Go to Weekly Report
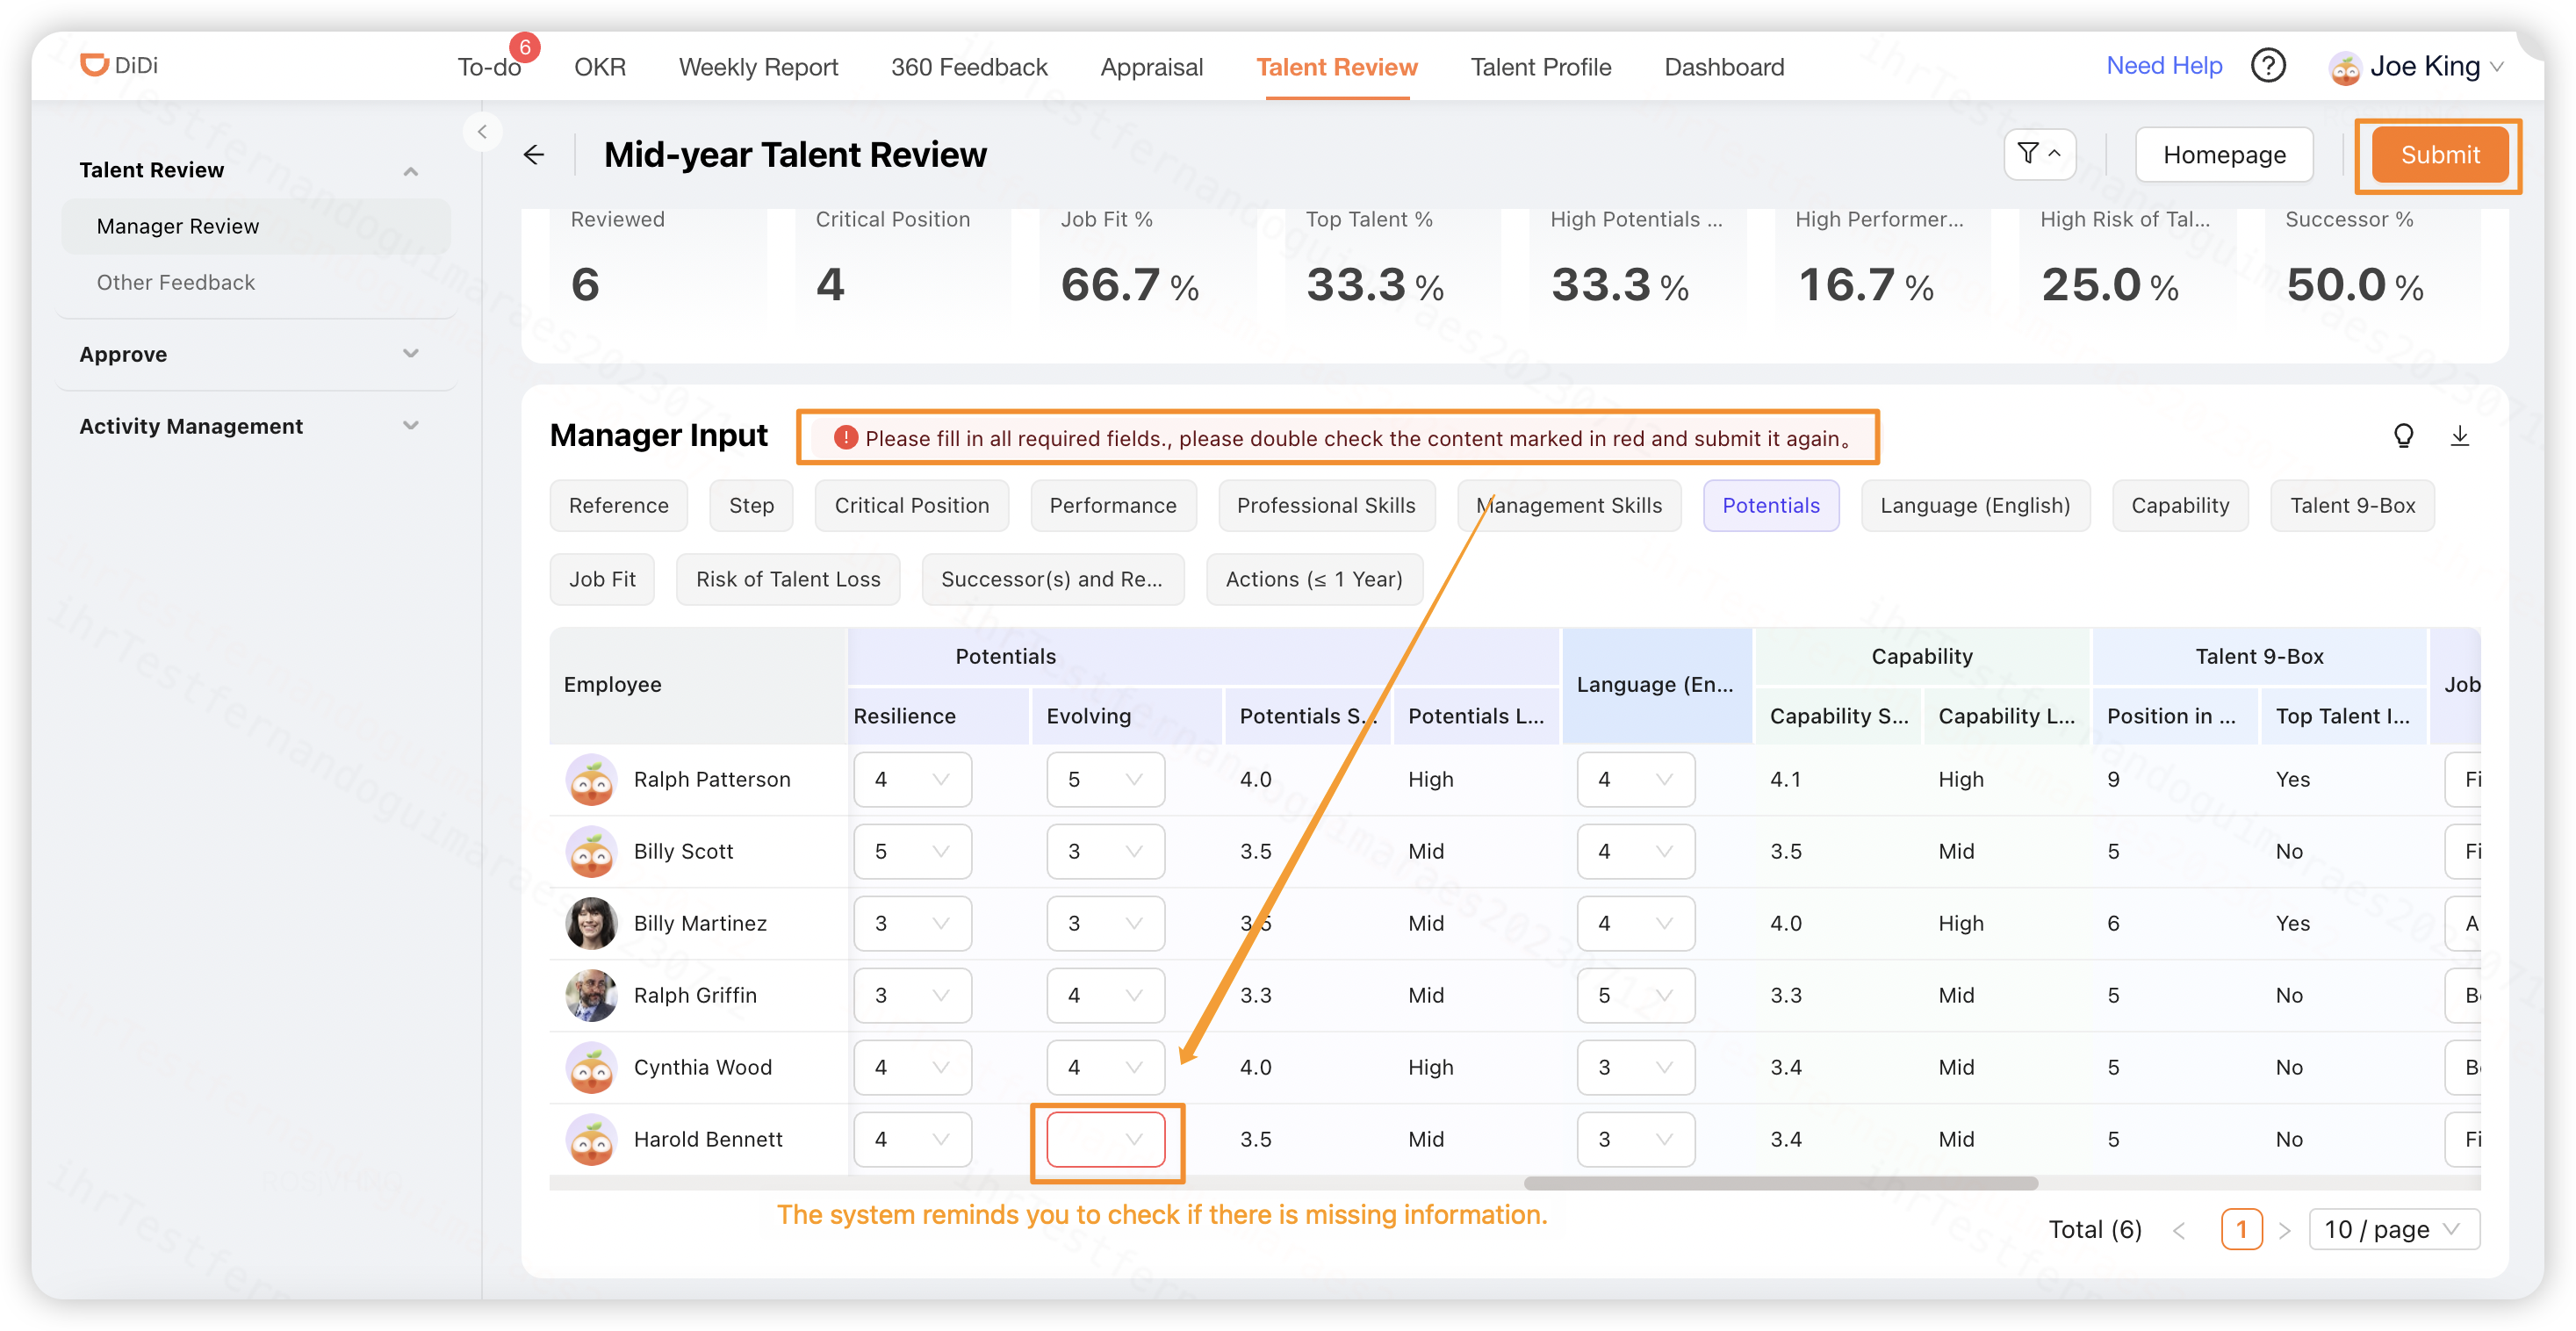The width and height of the screenshot is (2576, 1331). [x=758, y=67]
